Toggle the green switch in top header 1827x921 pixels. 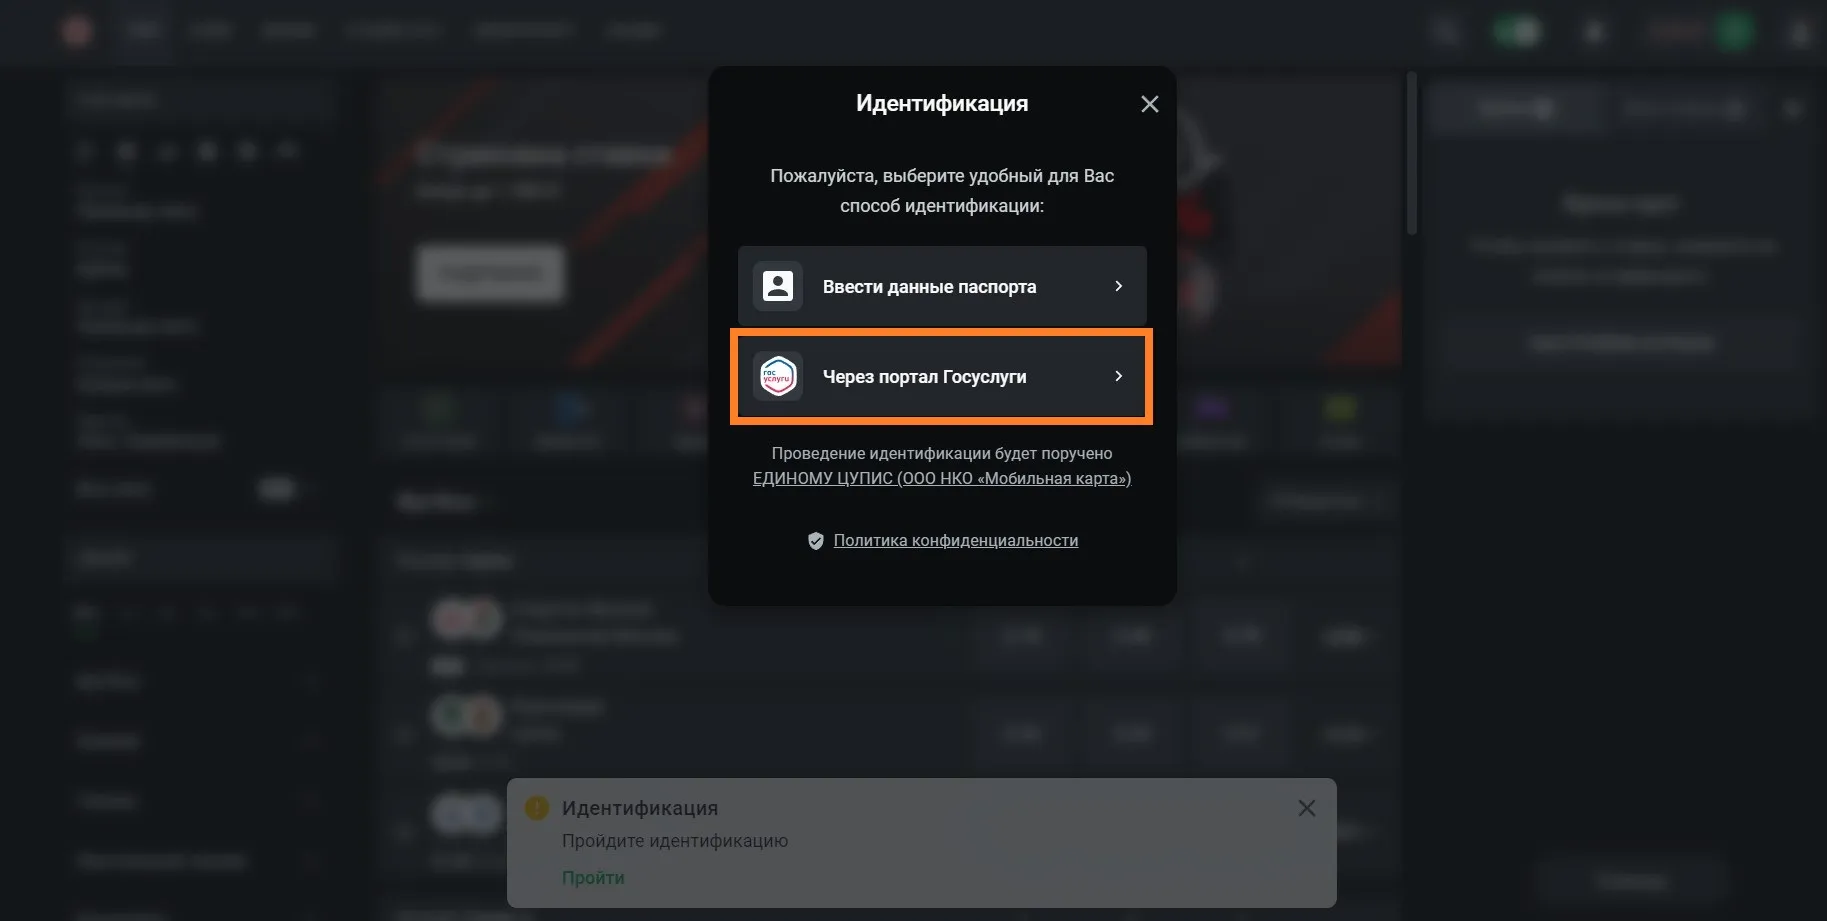tap(1517, 32)
